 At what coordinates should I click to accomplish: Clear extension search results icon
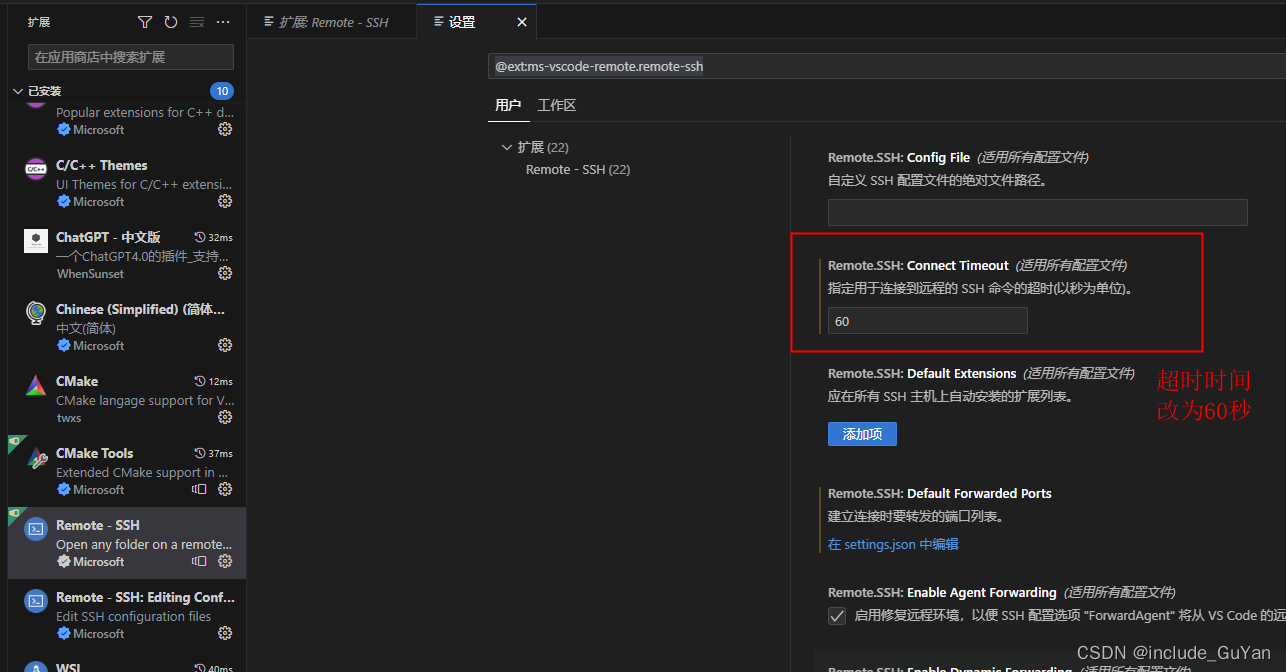coord(197,22)
